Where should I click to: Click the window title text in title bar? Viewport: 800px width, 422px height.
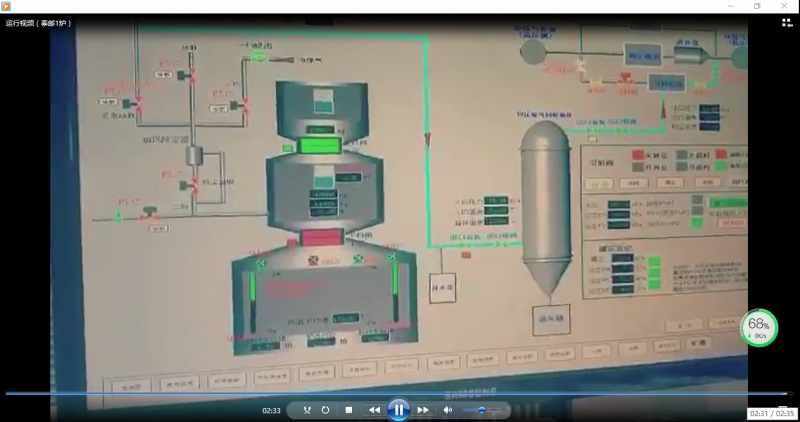36,22
